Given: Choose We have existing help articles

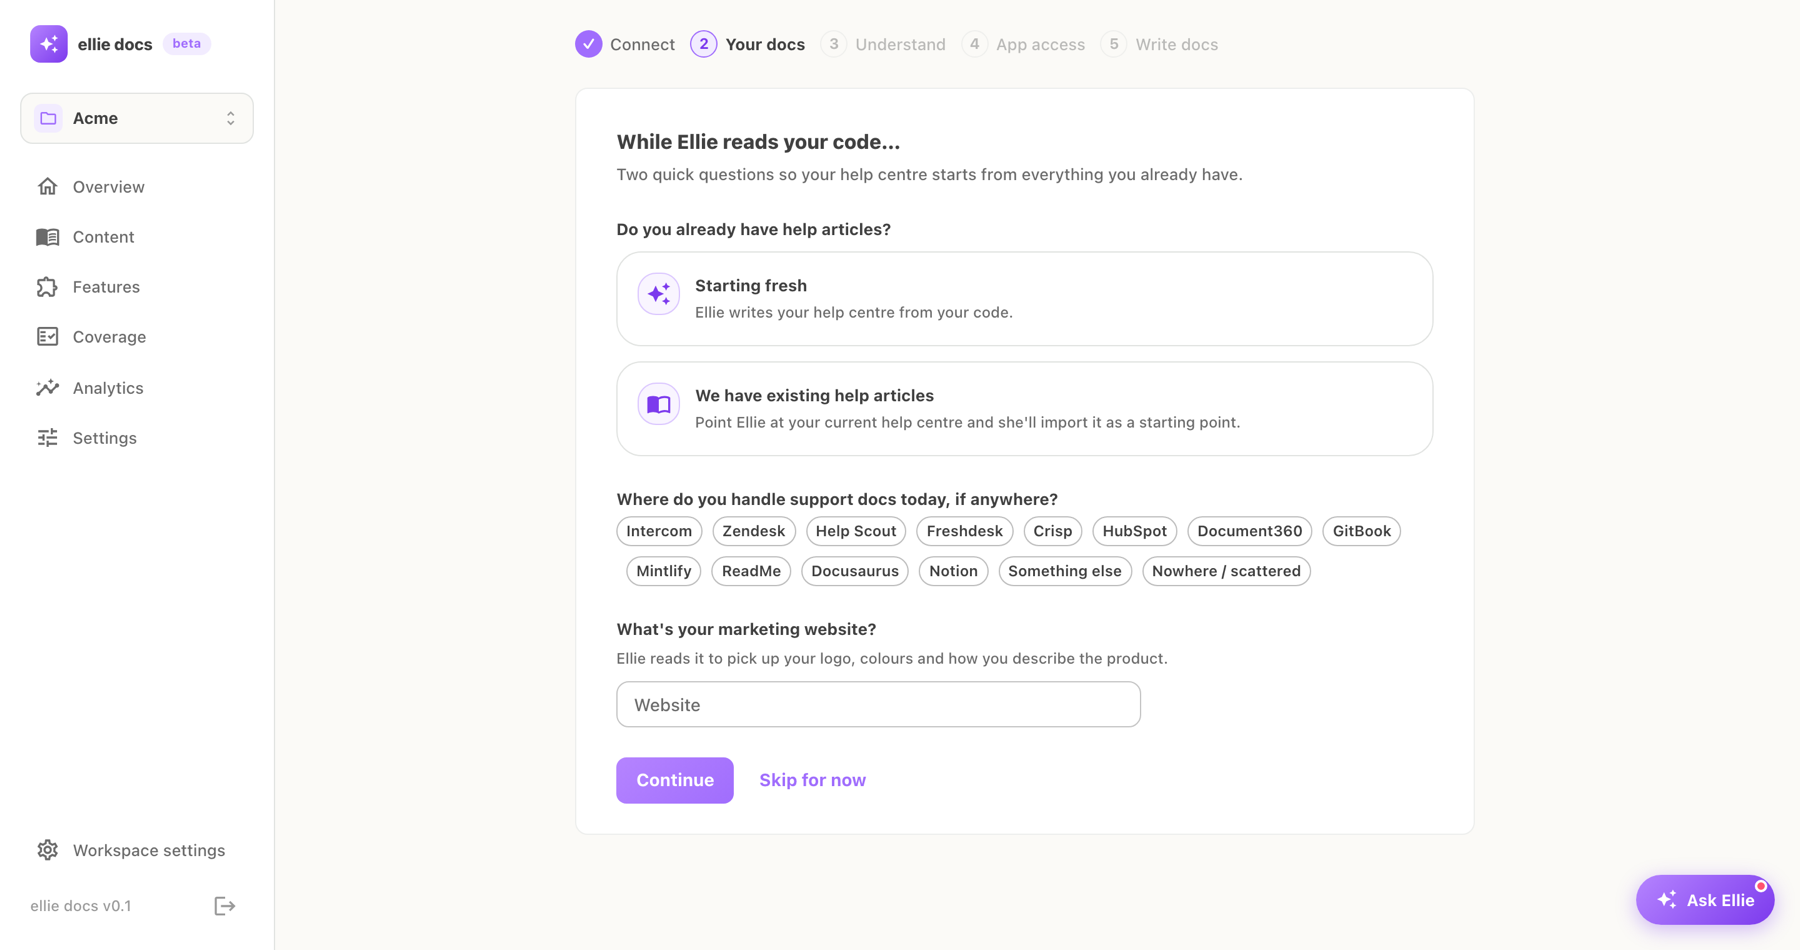Looking at the screenshot, I should (x=1024, y=409).
